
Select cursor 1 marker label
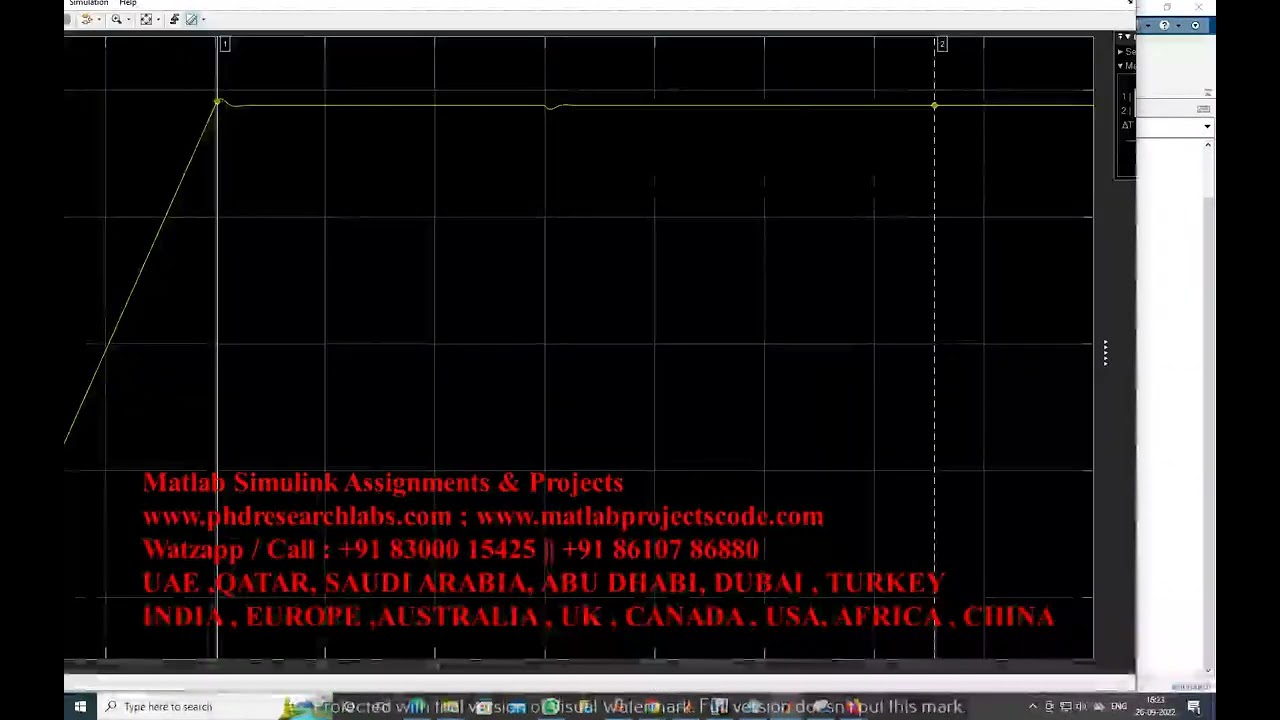pyautogui.click(x=225, y=44)
